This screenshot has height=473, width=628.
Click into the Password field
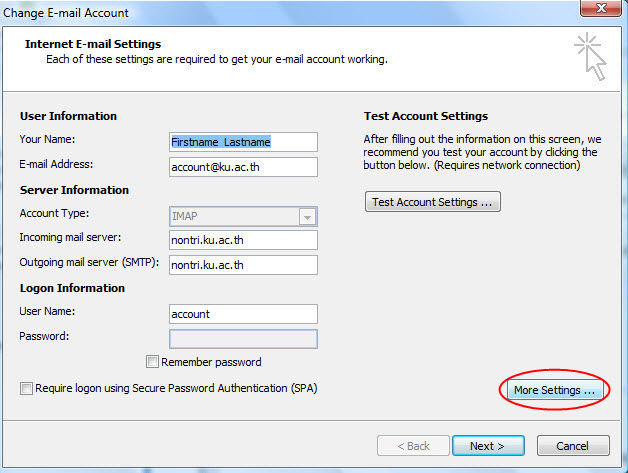243,339
